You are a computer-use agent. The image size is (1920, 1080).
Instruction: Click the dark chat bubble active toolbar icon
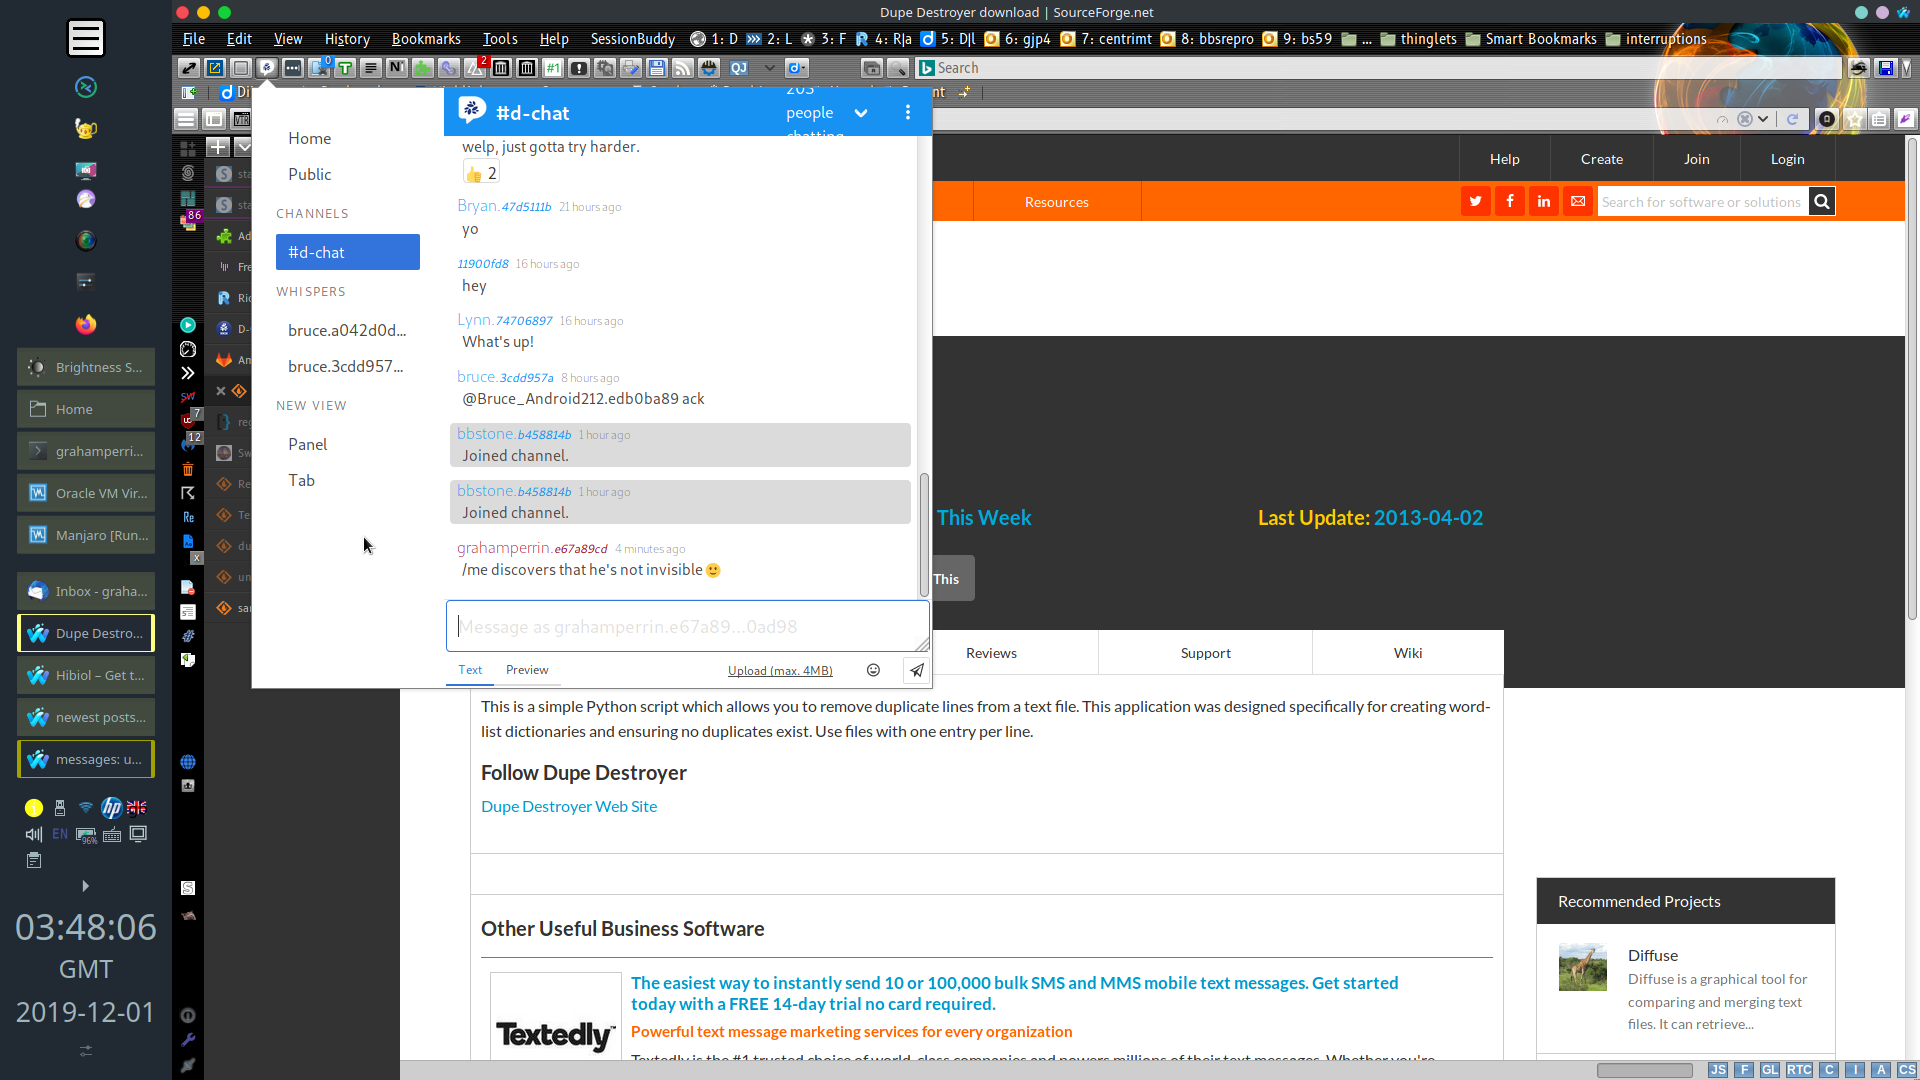266,68
